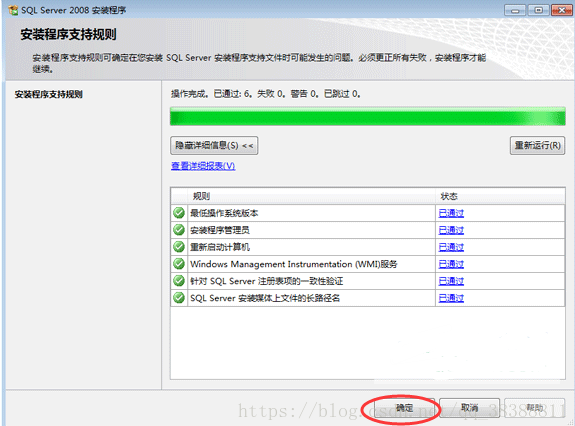Click 重新运行(R) to rerun checks
Image resolution: width=575 pixels, height=426 pixels.
point(537,146)
